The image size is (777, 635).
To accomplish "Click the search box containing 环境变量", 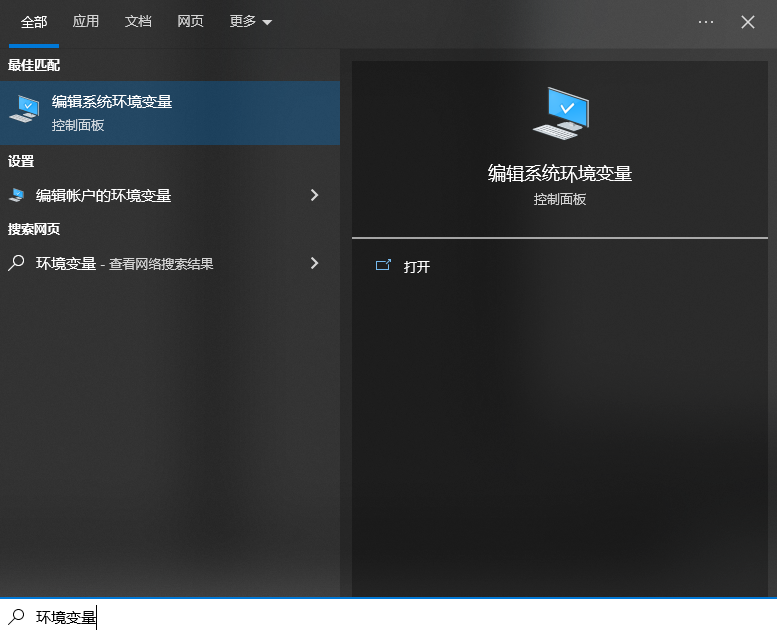I will coord(388,617).
